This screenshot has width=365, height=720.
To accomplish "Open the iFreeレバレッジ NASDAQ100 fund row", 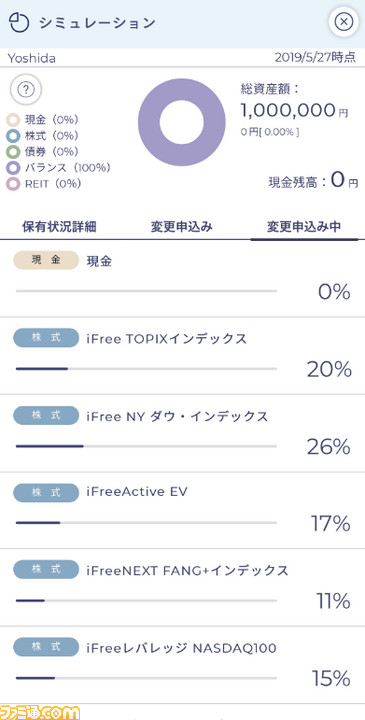I will pos(182,665).
